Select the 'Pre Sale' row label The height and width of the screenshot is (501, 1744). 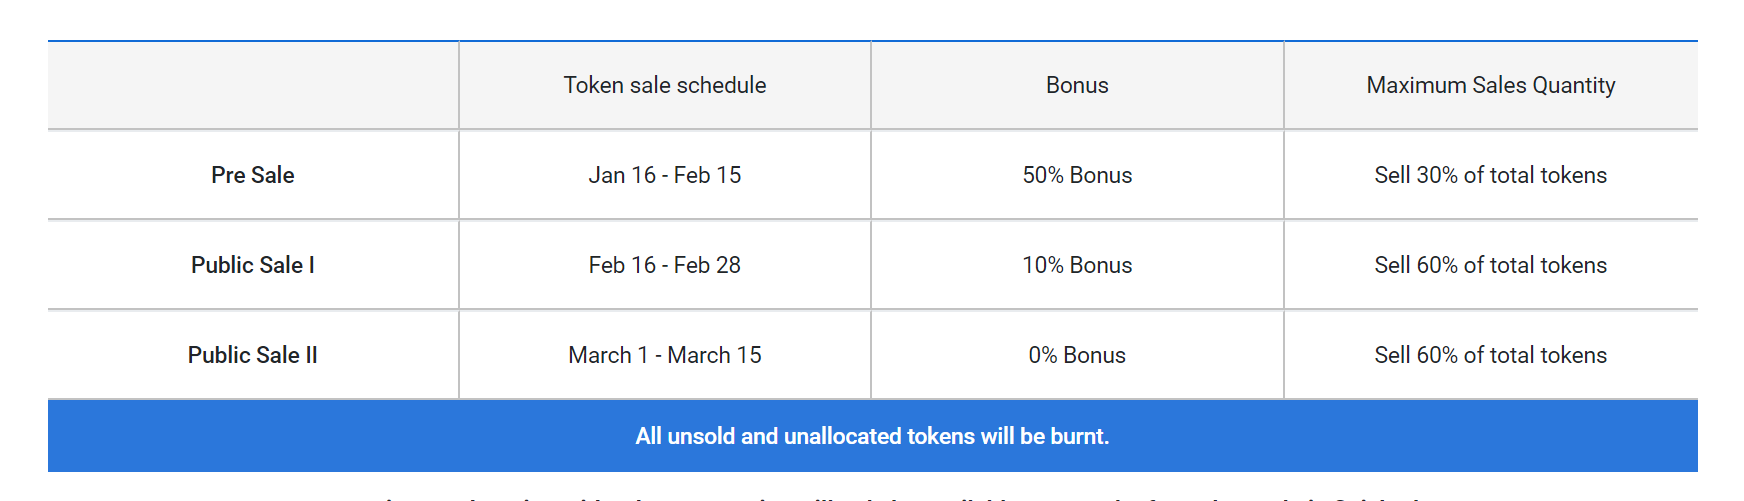pos(253,175)
